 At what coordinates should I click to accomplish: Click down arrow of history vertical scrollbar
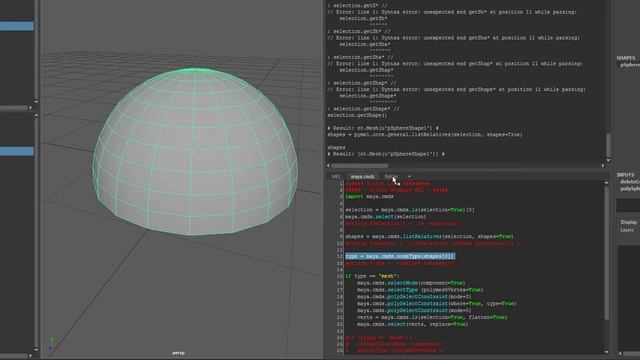click(608, 160)
